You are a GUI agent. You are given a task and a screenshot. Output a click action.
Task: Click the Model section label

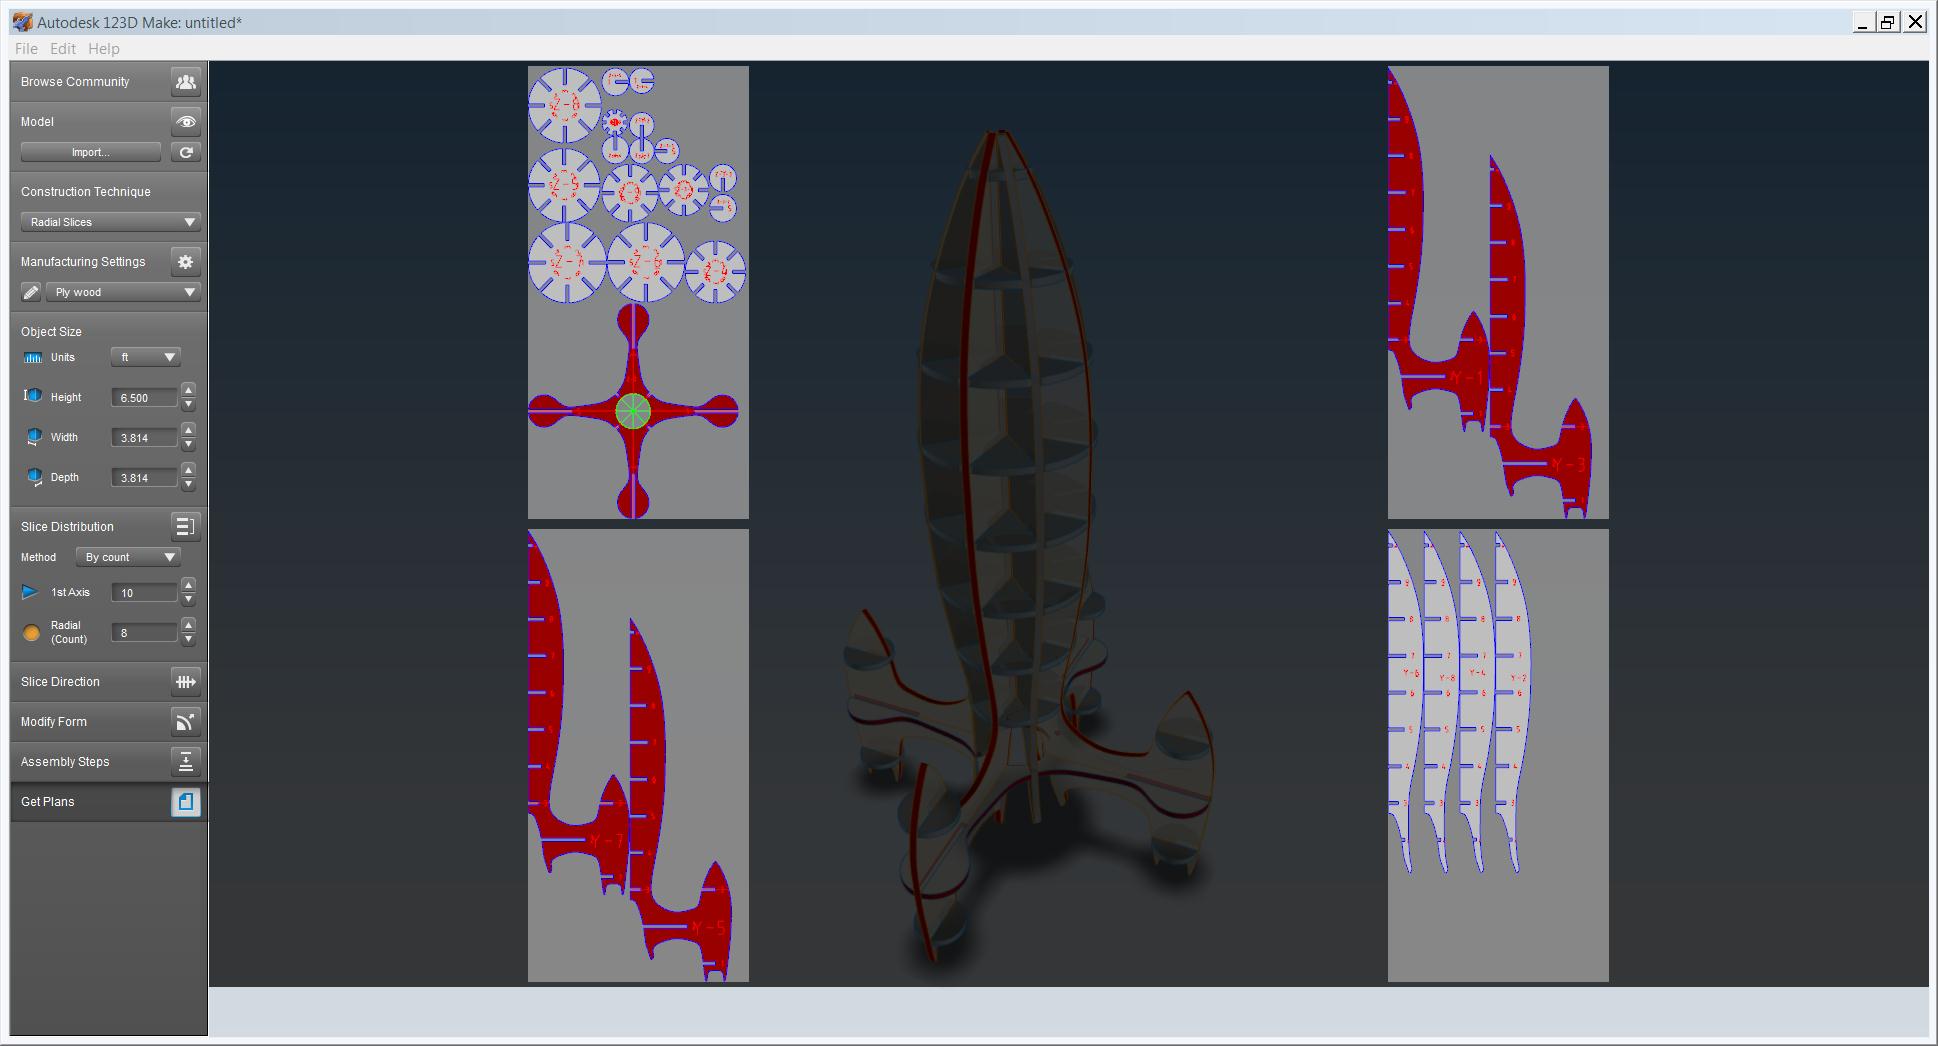tap(37, 122)
